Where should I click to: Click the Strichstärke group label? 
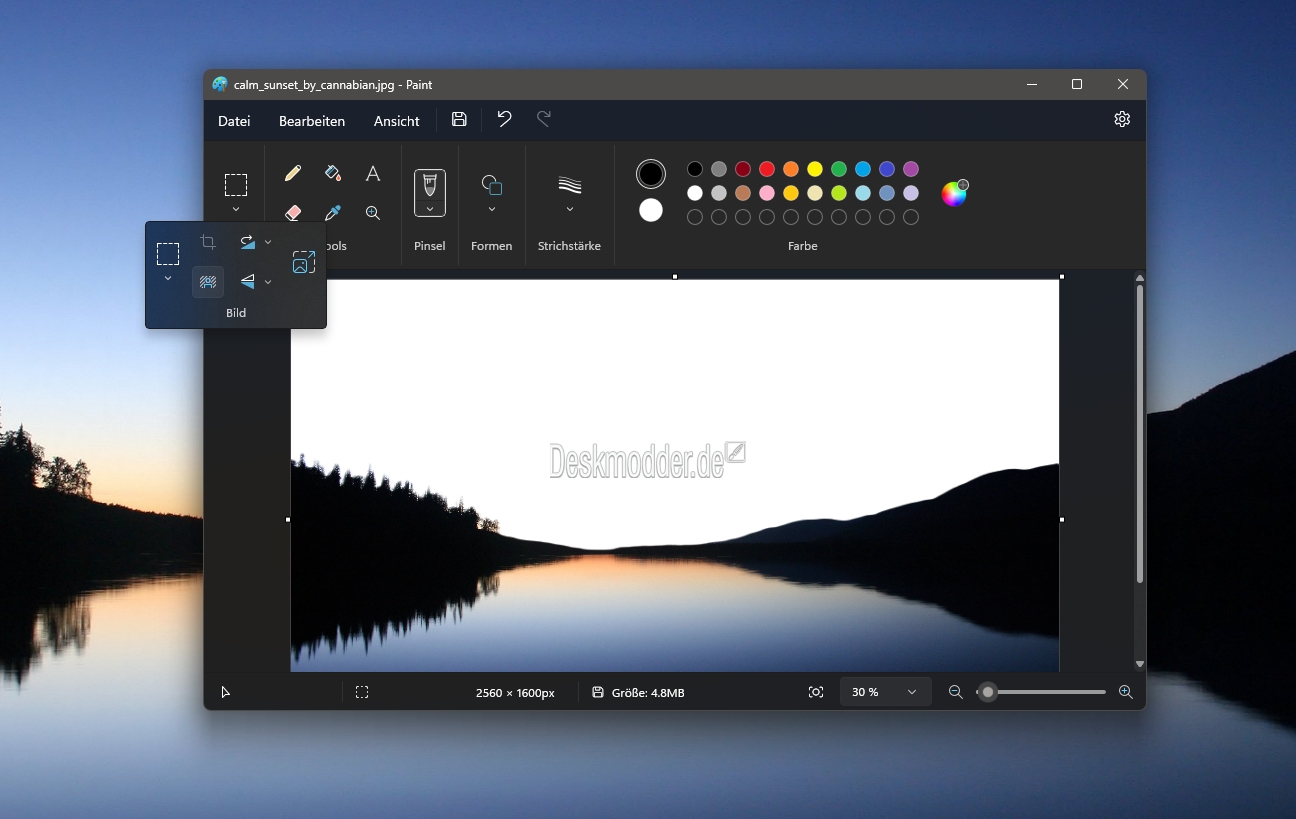[570, 246]
